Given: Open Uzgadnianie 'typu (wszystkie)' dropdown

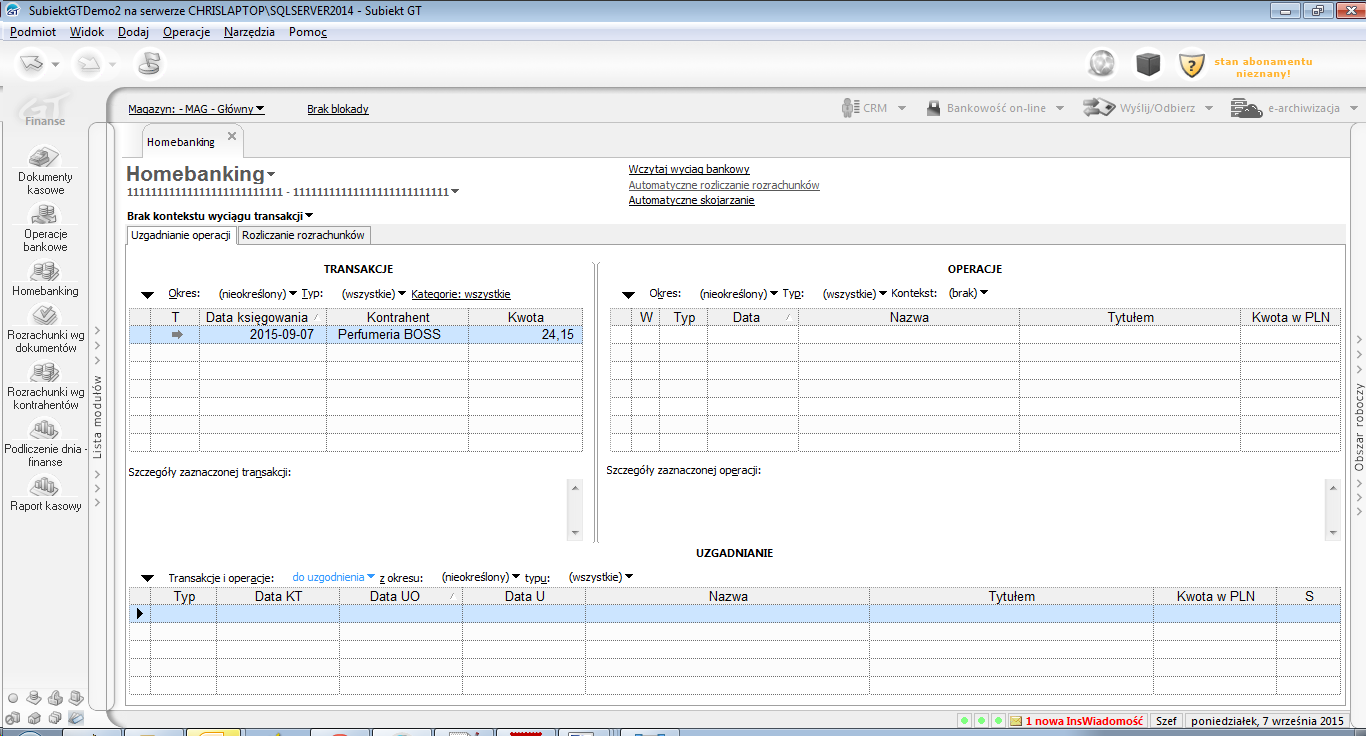Looking at the screenshot, I should (600, 578).
